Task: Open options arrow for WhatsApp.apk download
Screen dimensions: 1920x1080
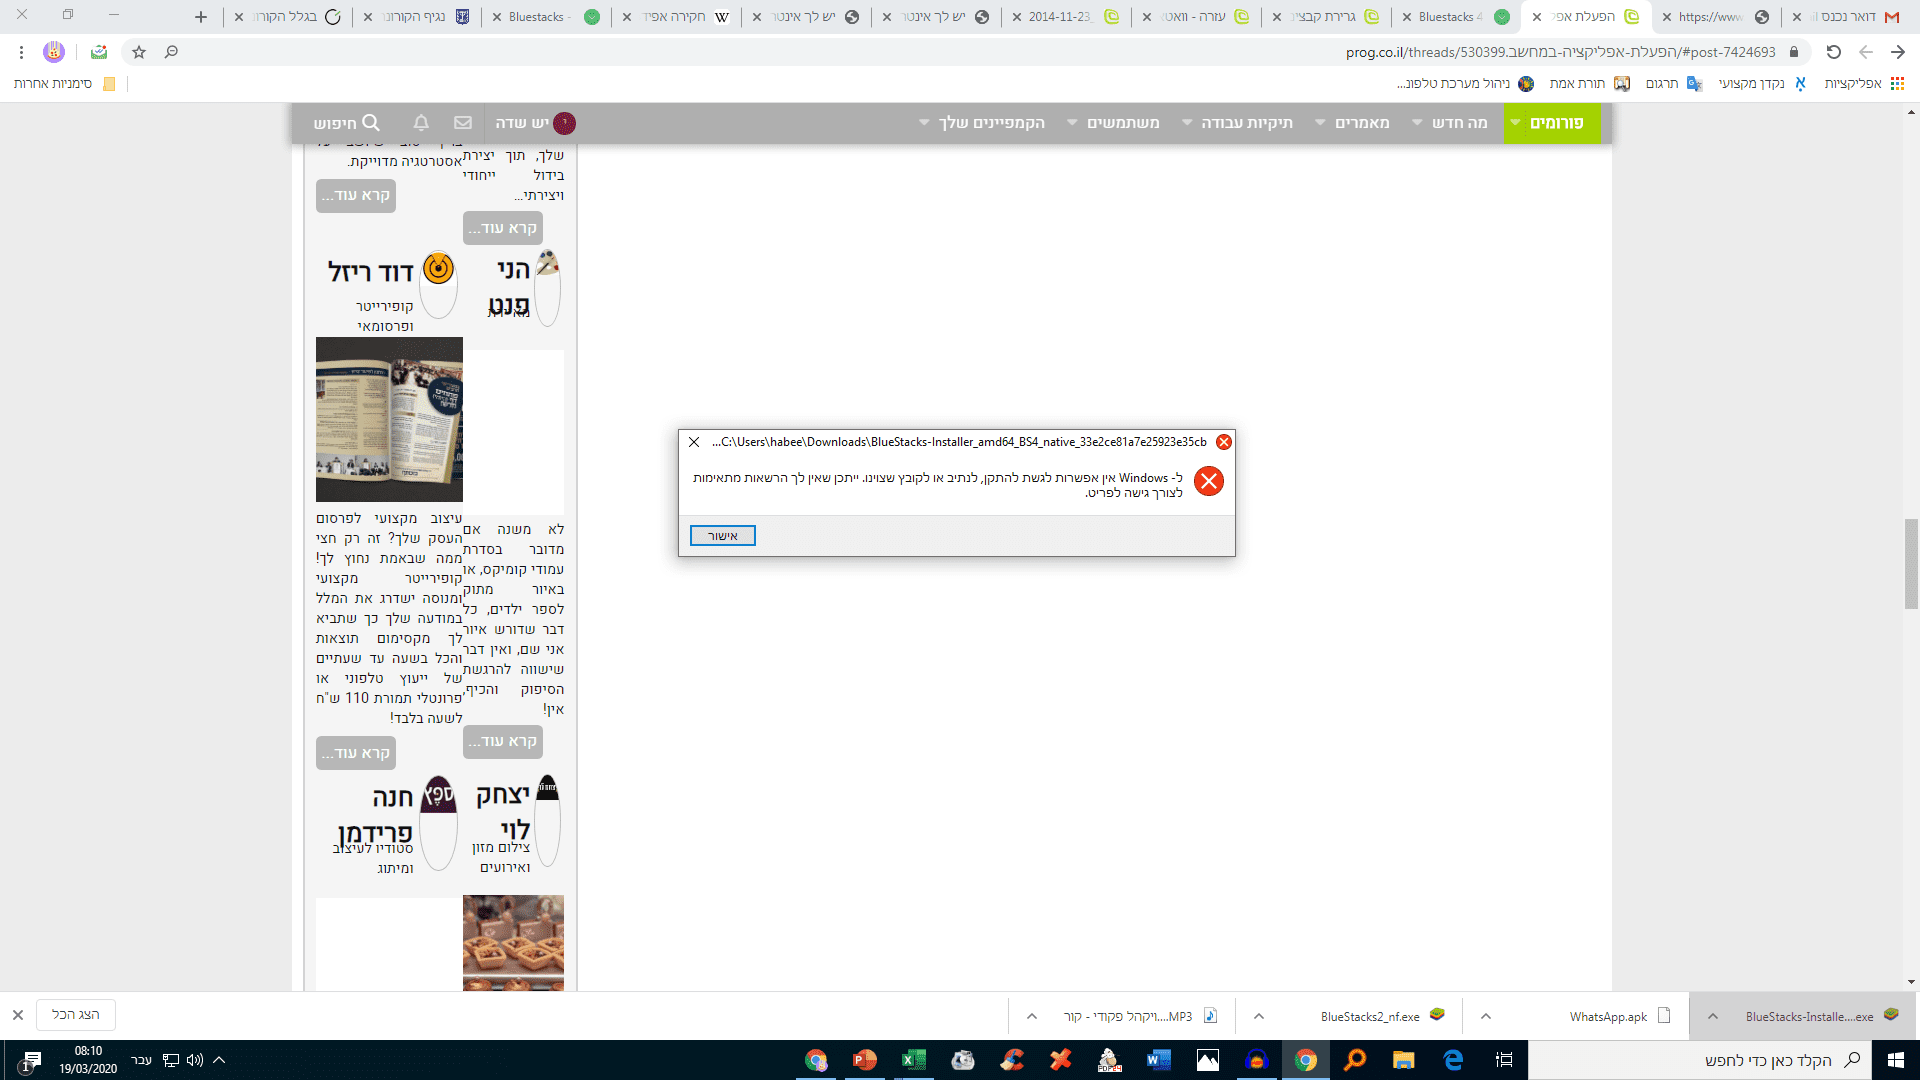Action: pyautogui.click(x=1486, y=1016)
